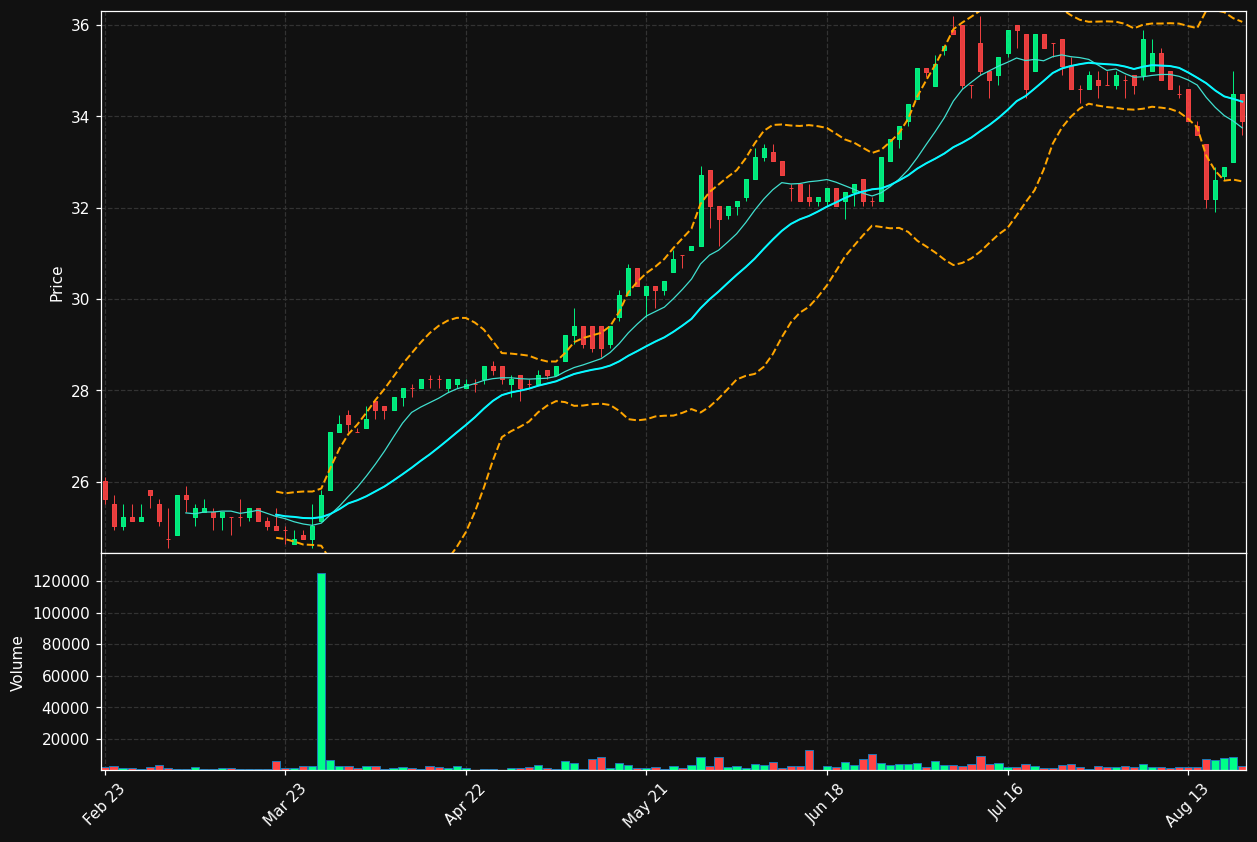Click the May 21 date label
The height and width of the screenshot is (842, 1257).
click(x=646, y=804)
